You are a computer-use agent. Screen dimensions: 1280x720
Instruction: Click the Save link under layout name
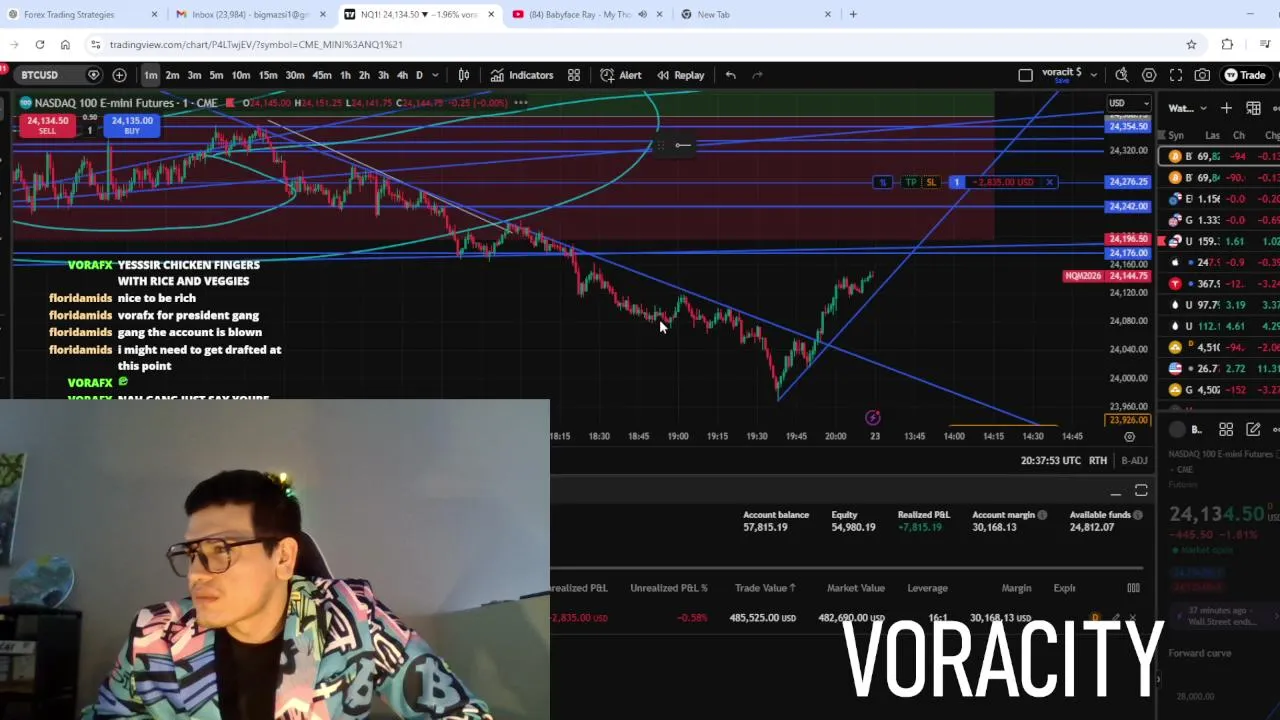click(x=1062, y=82)
